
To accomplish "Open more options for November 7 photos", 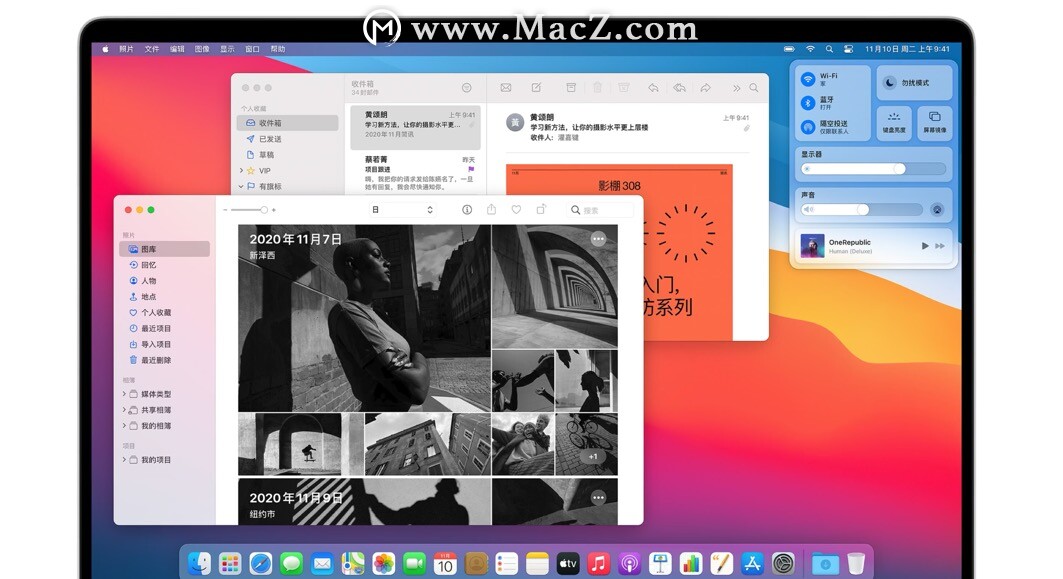I will click(598, 239).
